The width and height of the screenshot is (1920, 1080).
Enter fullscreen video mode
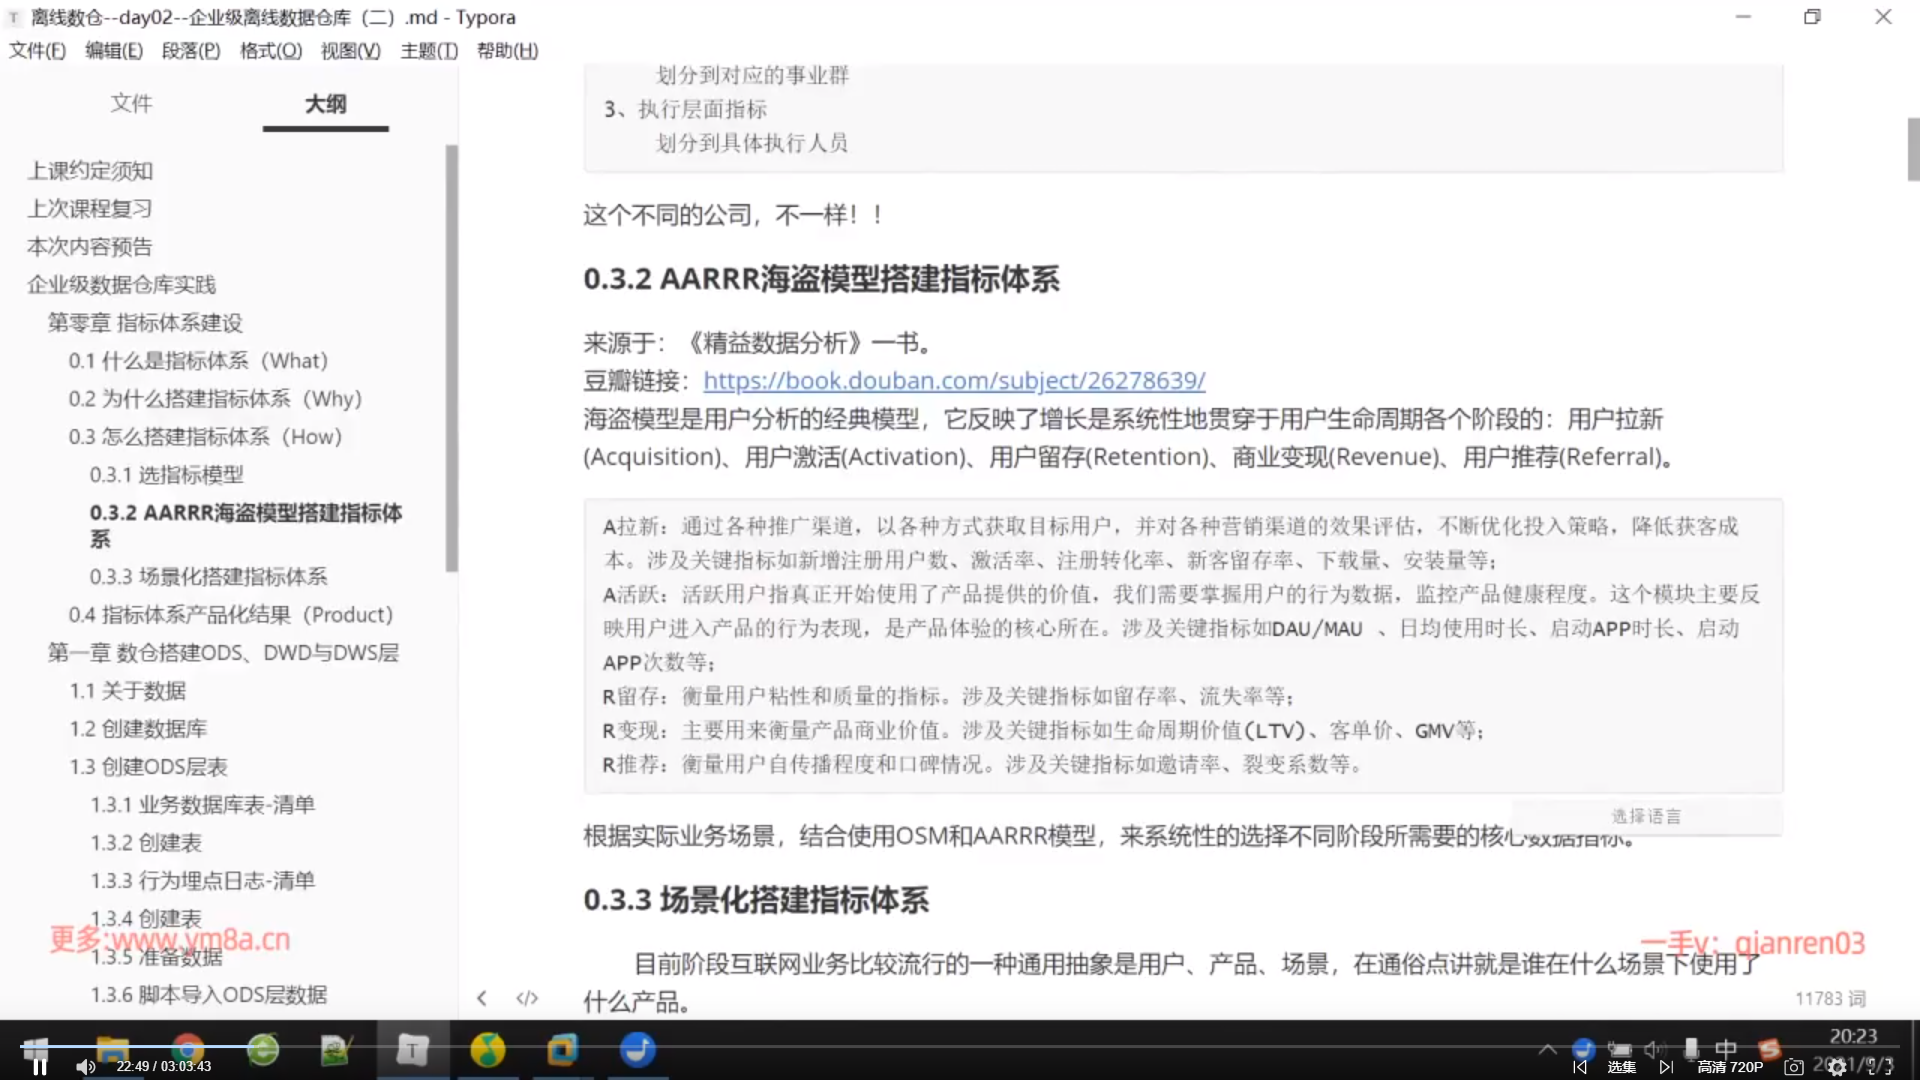pyautogui.click(x=1881, y=1067)
